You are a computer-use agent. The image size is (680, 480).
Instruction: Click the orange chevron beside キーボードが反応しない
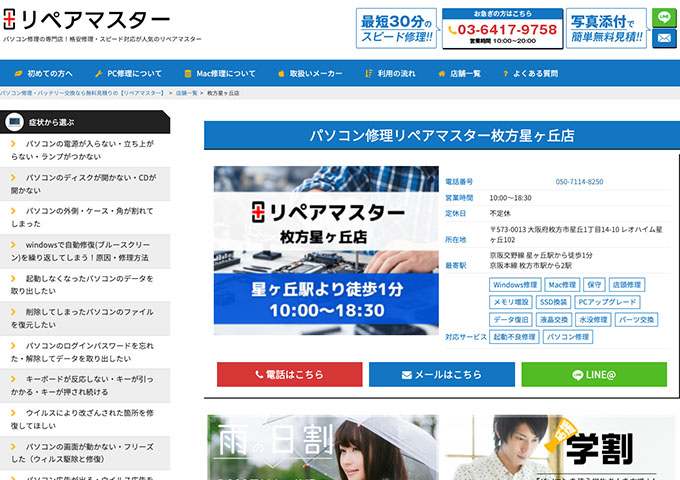pyautogui.click(x=13, y=379)
